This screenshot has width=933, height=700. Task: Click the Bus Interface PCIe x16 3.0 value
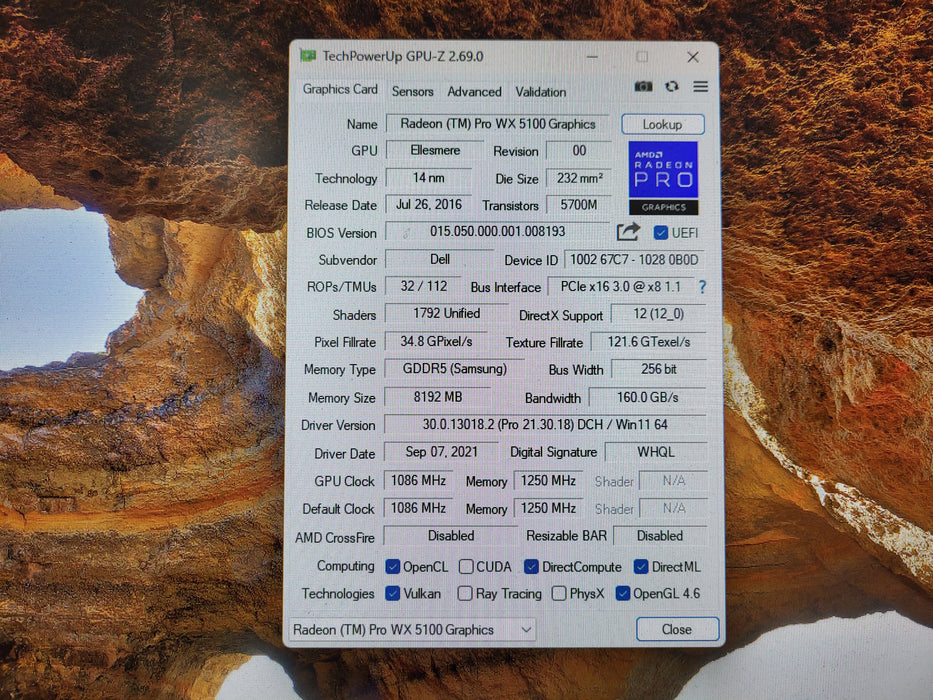point(621,287)
